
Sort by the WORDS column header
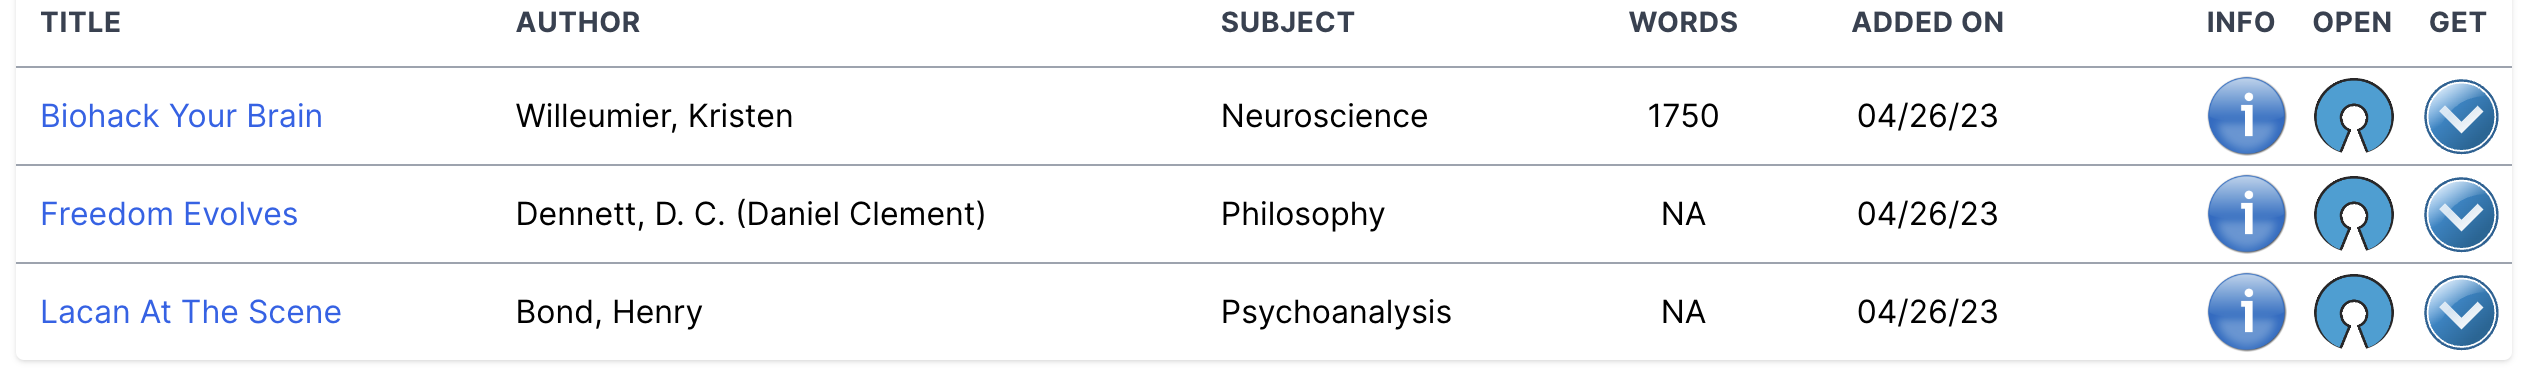point(1683,22)
